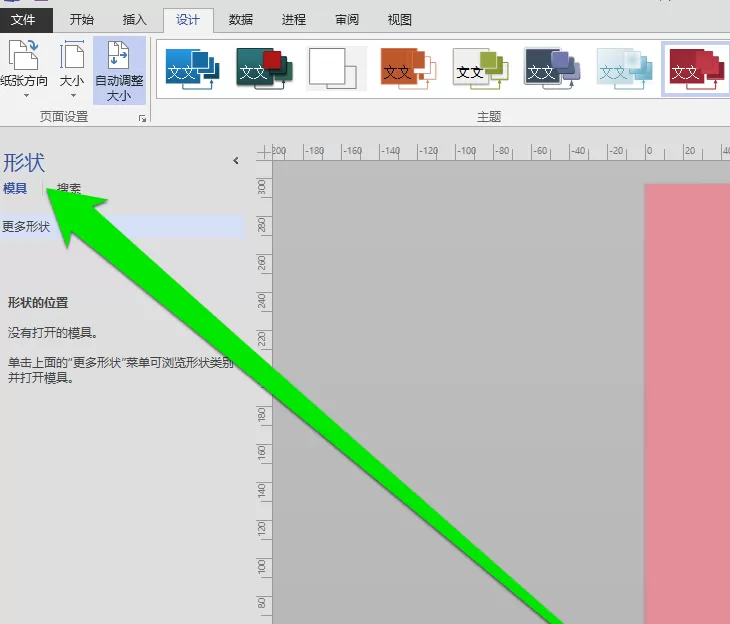Open the 文件 menu
This screenshot has width=730, height=624.
pyautogui.click(x=26, y=20)
